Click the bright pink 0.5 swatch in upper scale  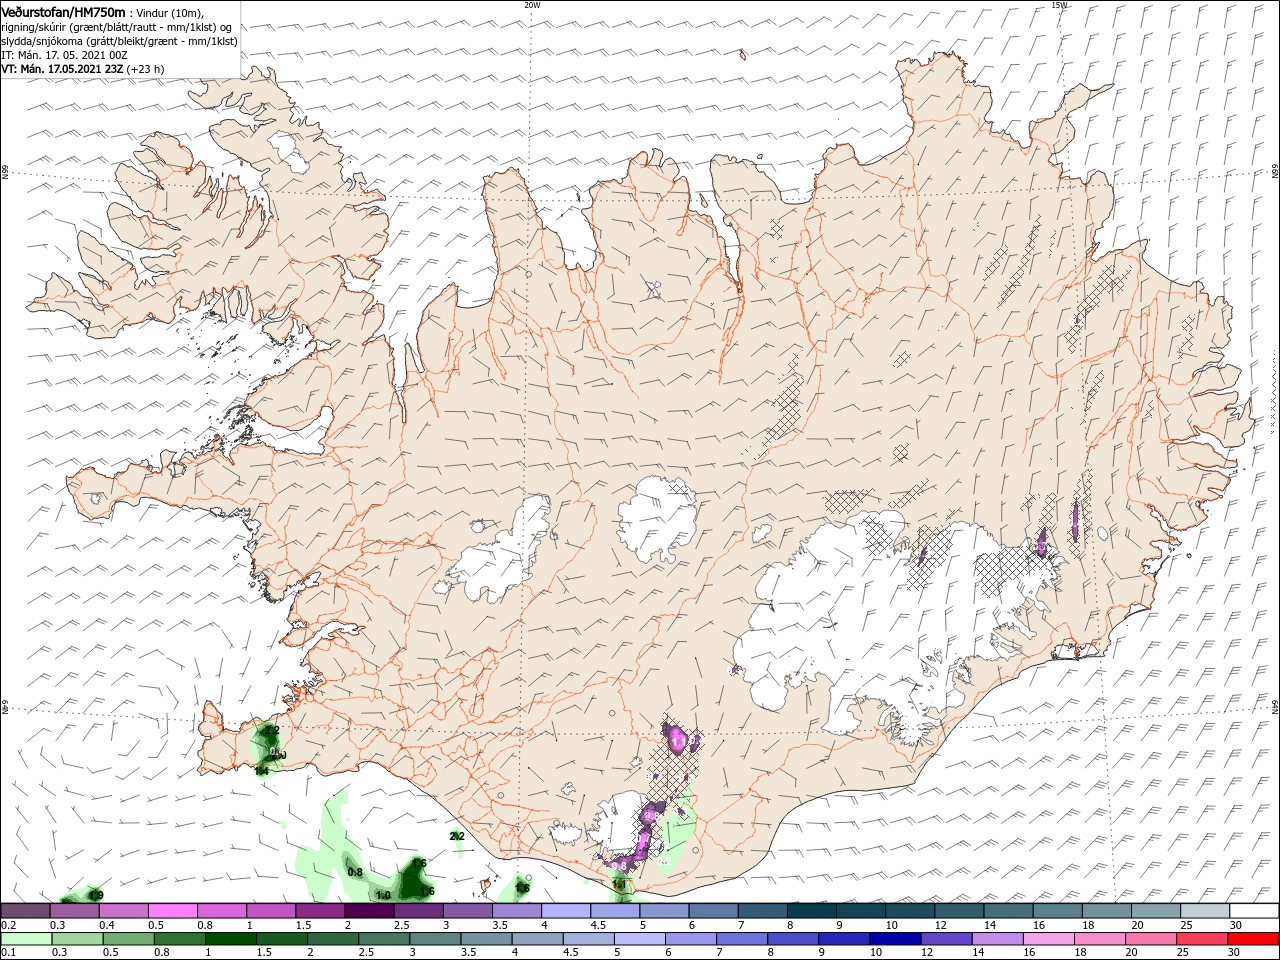pyautogui.click(x=173, y=911)
